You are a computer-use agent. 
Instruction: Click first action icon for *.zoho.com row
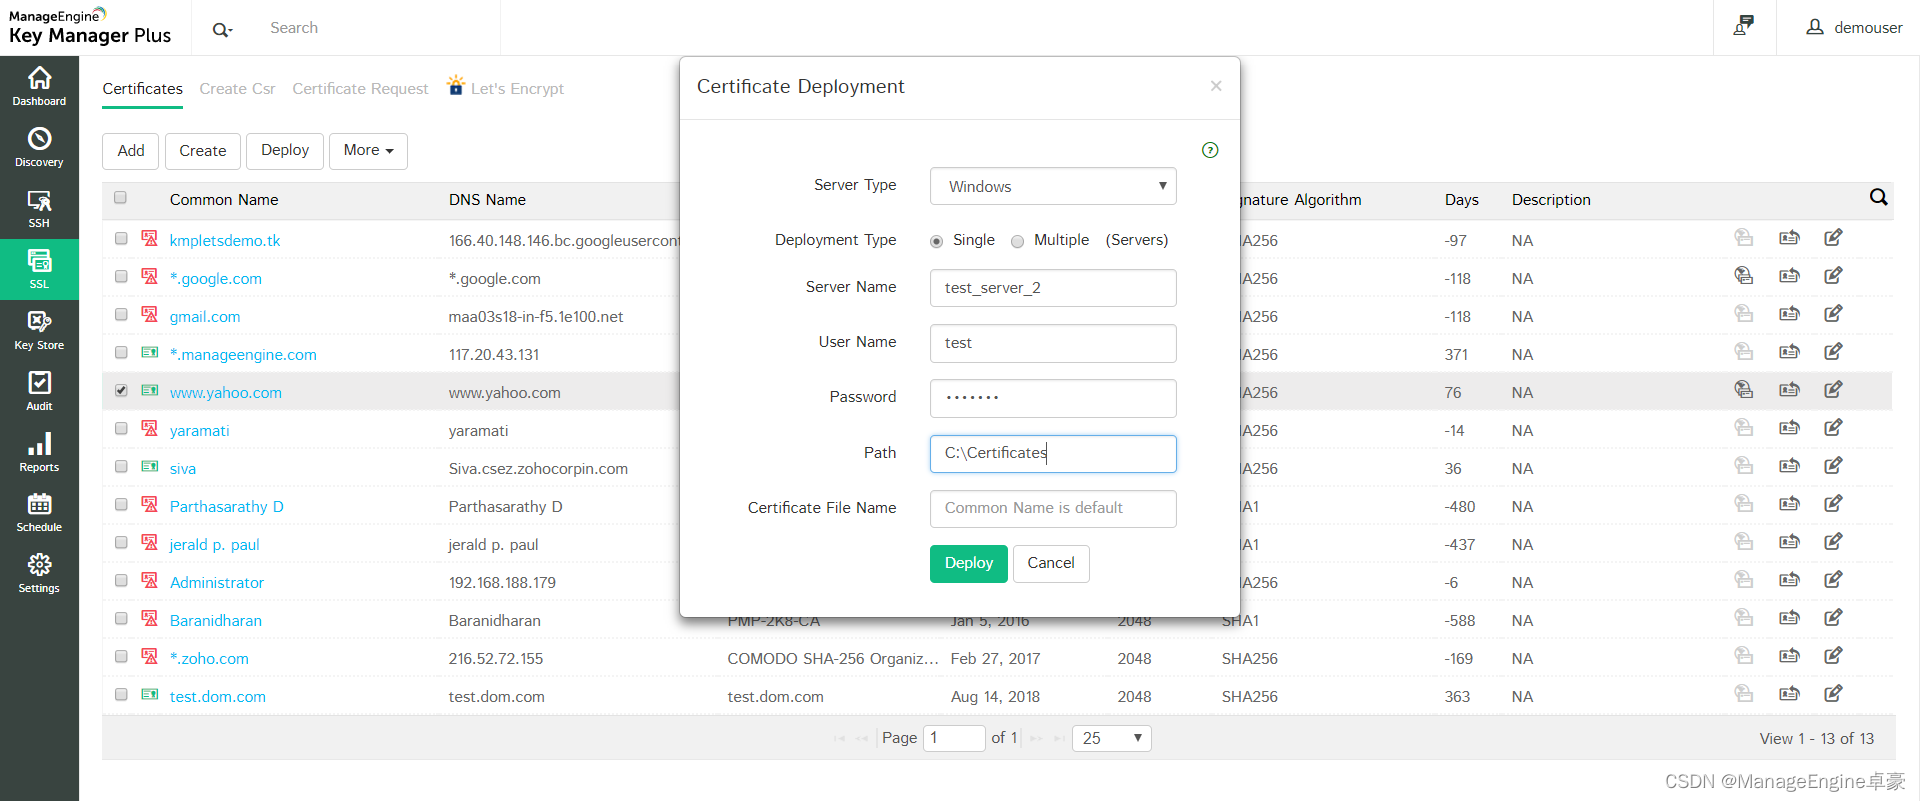click(1744, 656)
